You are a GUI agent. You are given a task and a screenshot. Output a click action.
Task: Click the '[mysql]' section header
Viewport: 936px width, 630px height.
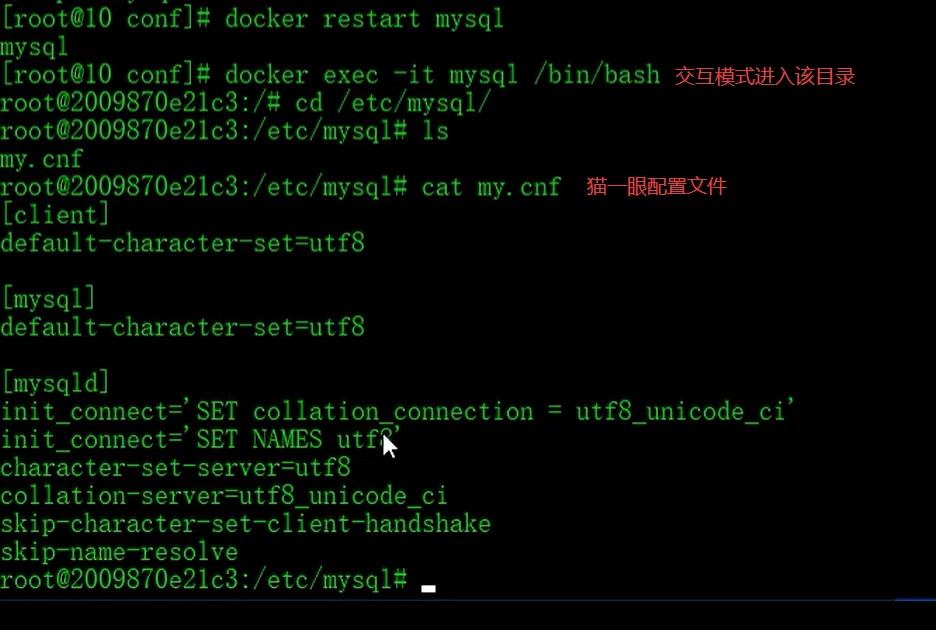tap(49, 299)
